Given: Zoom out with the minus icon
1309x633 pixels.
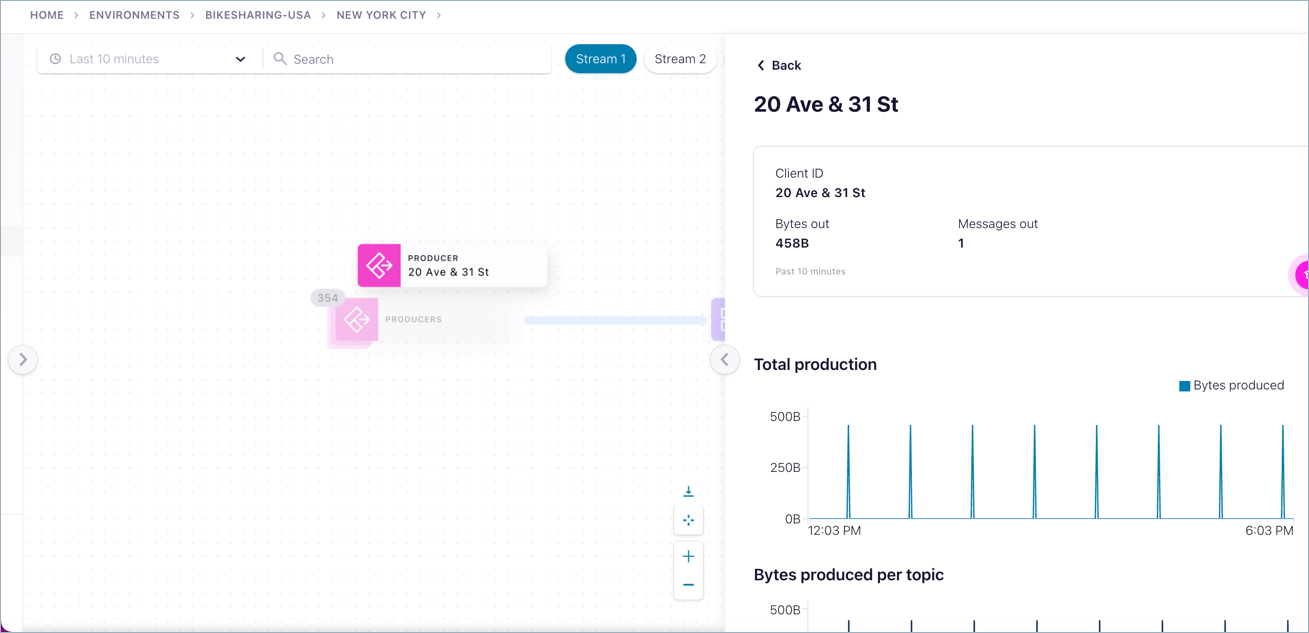Looking at the screenshot, I should 688,585.
